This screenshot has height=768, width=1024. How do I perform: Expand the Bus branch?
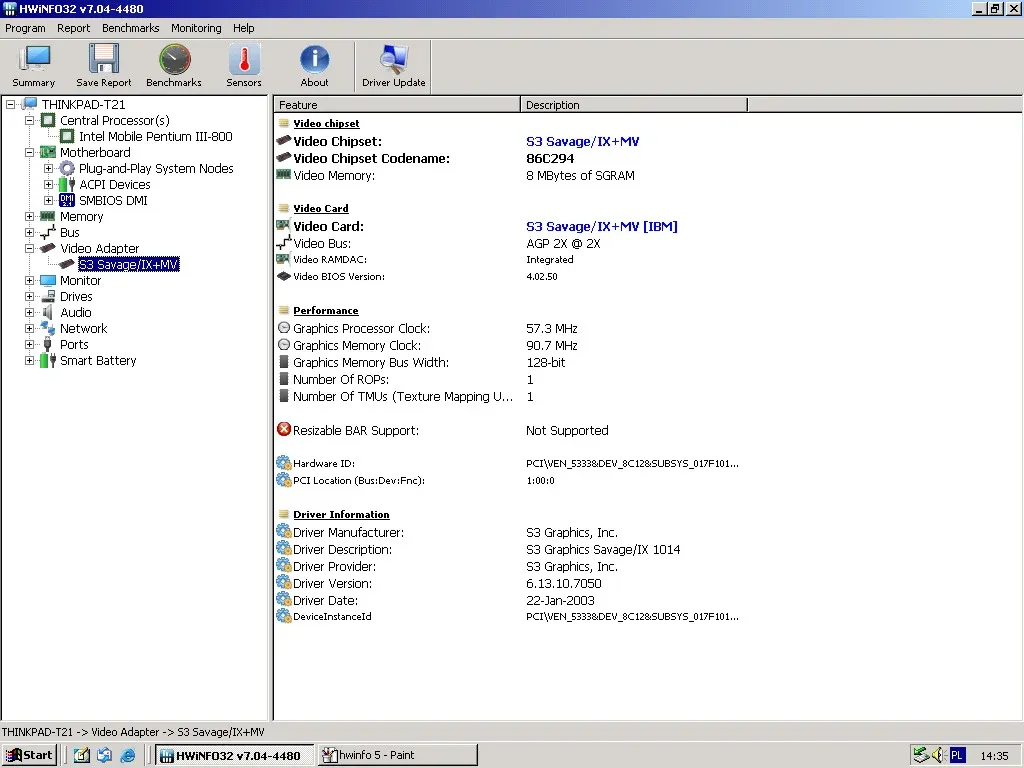29,232
